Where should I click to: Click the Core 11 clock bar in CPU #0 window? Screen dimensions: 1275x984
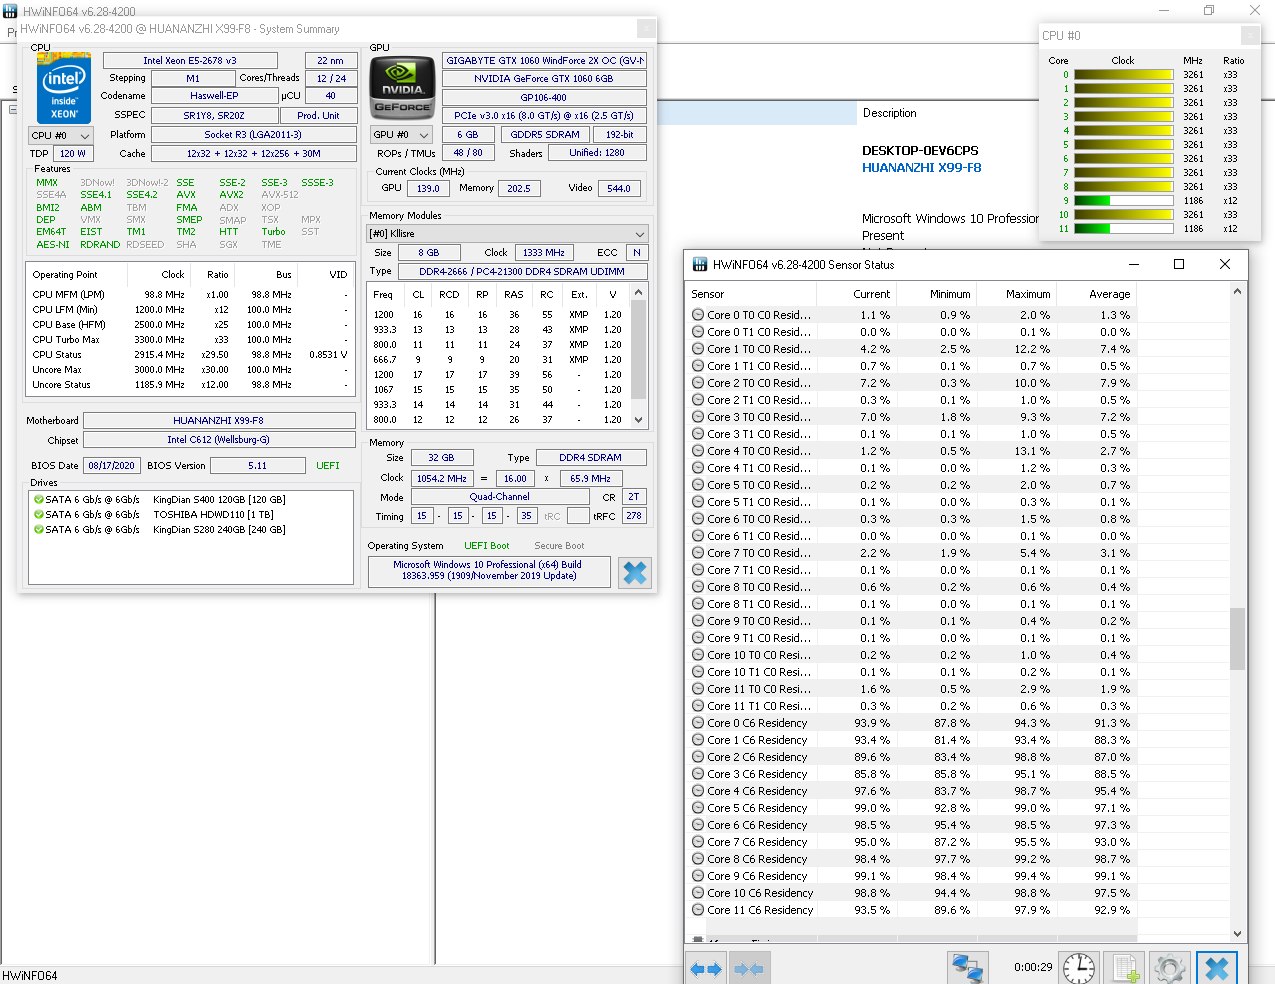(x=1123, y=229)
